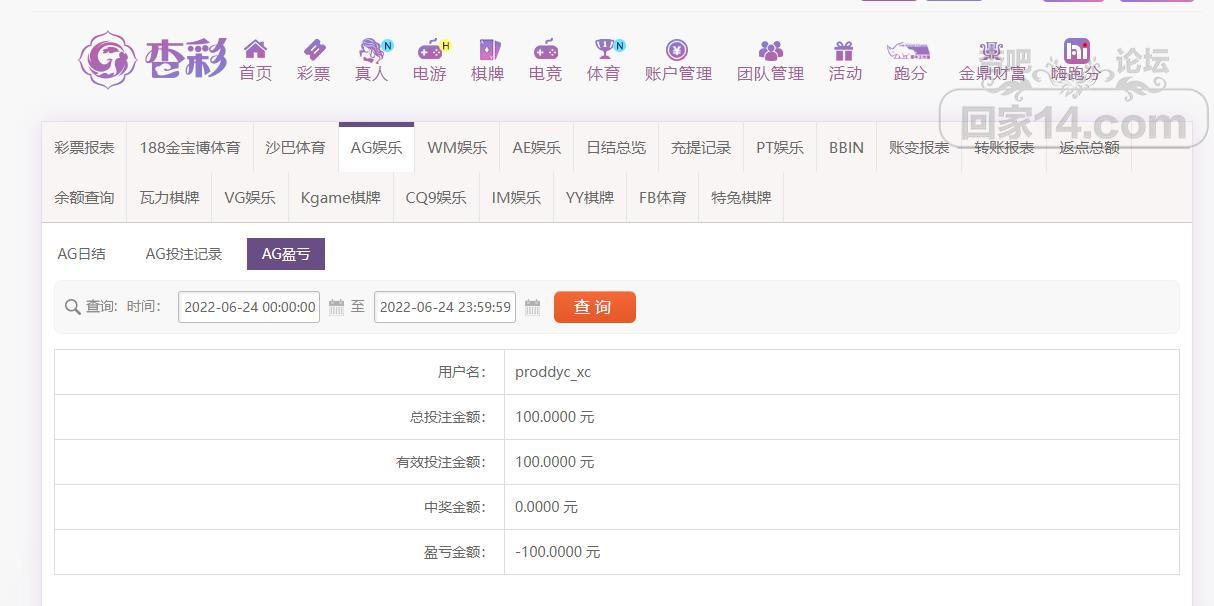
Task: Open the AG投注记录 sub-tab
Action: coord(184,254)
